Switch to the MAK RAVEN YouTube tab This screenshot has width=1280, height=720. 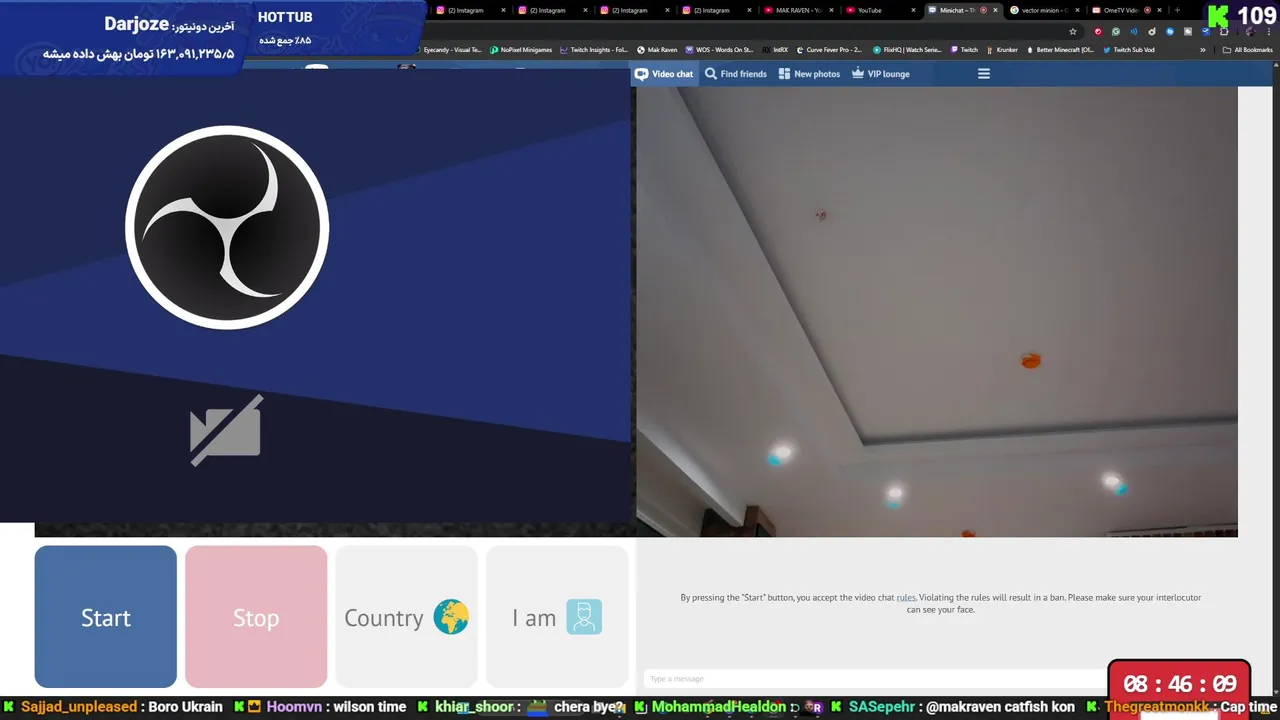tap(797, 10)
